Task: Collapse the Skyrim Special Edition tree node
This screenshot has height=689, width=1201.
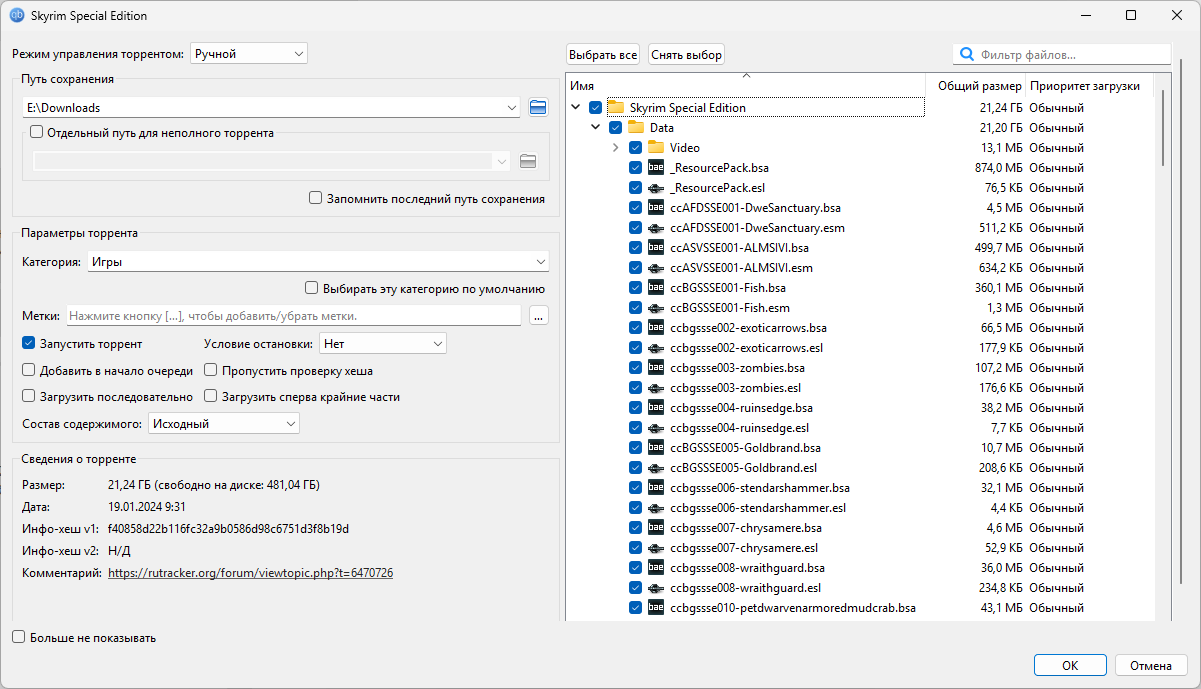Action: tap(576, 107)
